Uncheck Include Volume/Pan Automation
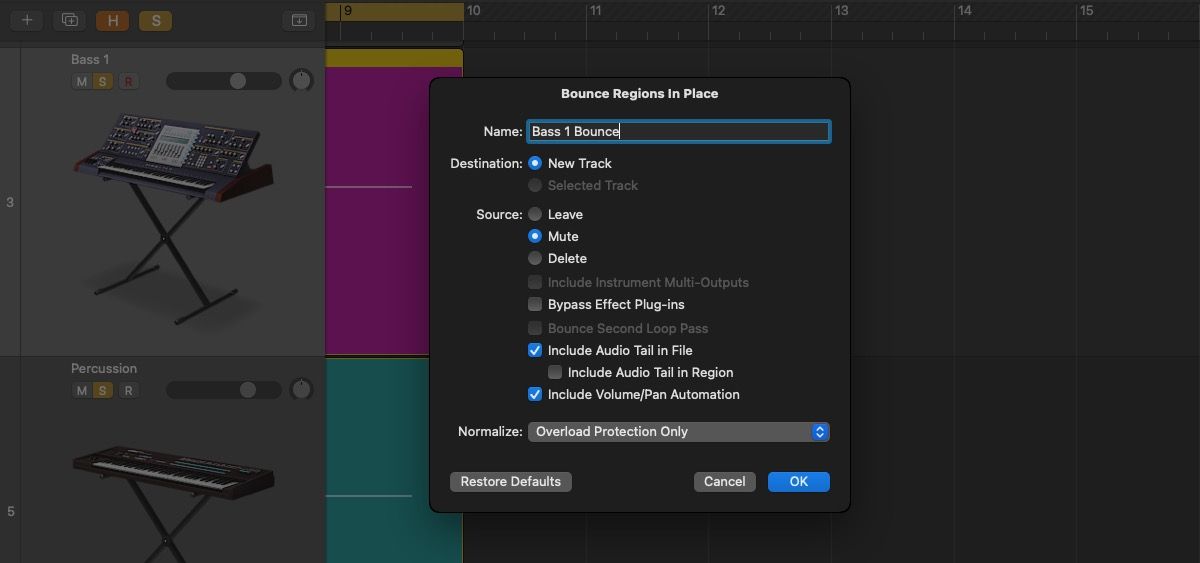The height and width of the screenshot is (563, 1200). click(535, 394)
